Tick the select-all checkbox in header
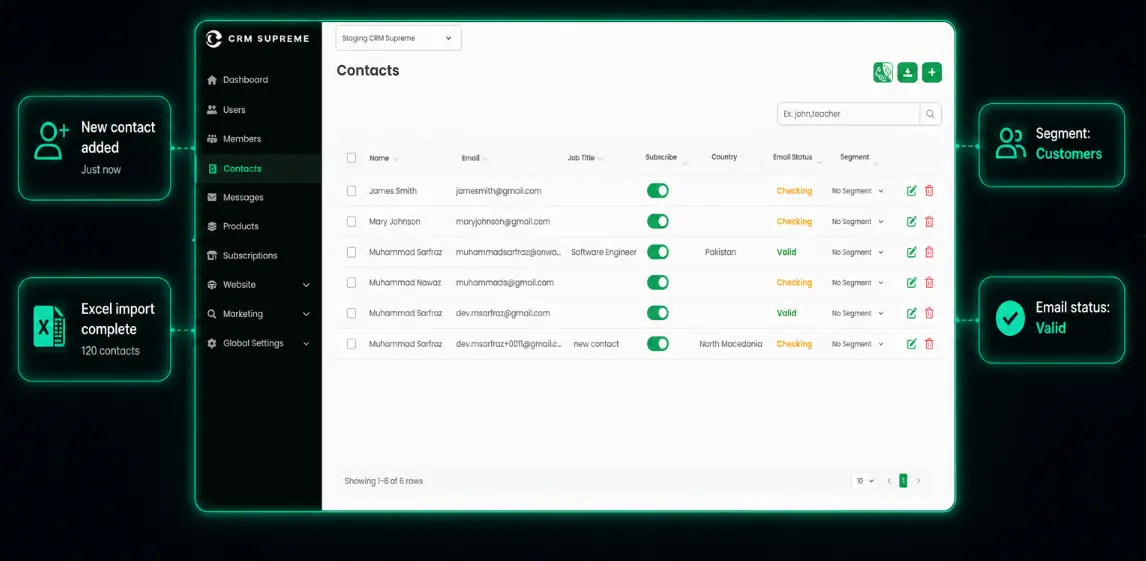 tap(352, 158)
